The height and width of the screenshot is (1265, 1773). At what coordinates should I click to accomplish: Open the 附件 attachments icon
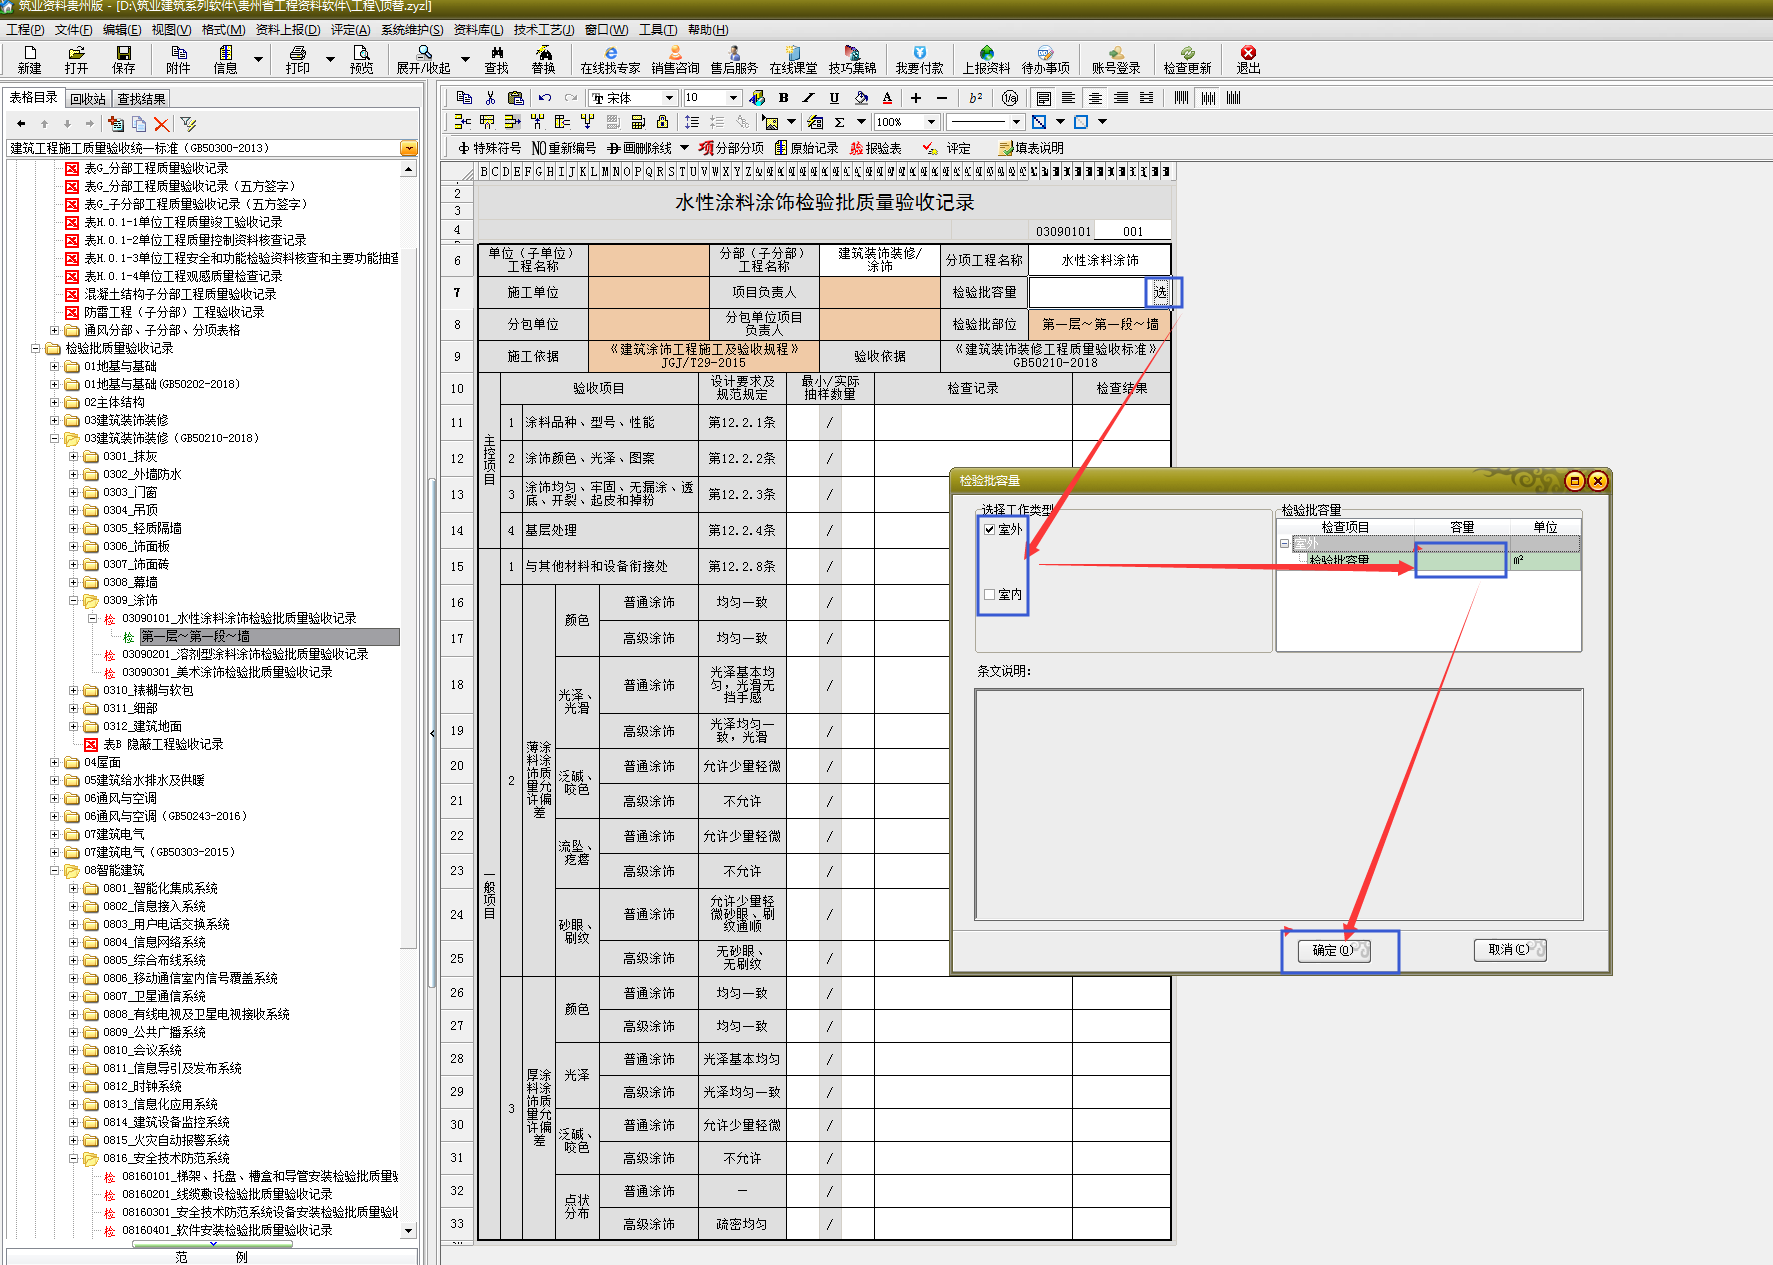tap(178, 59)
